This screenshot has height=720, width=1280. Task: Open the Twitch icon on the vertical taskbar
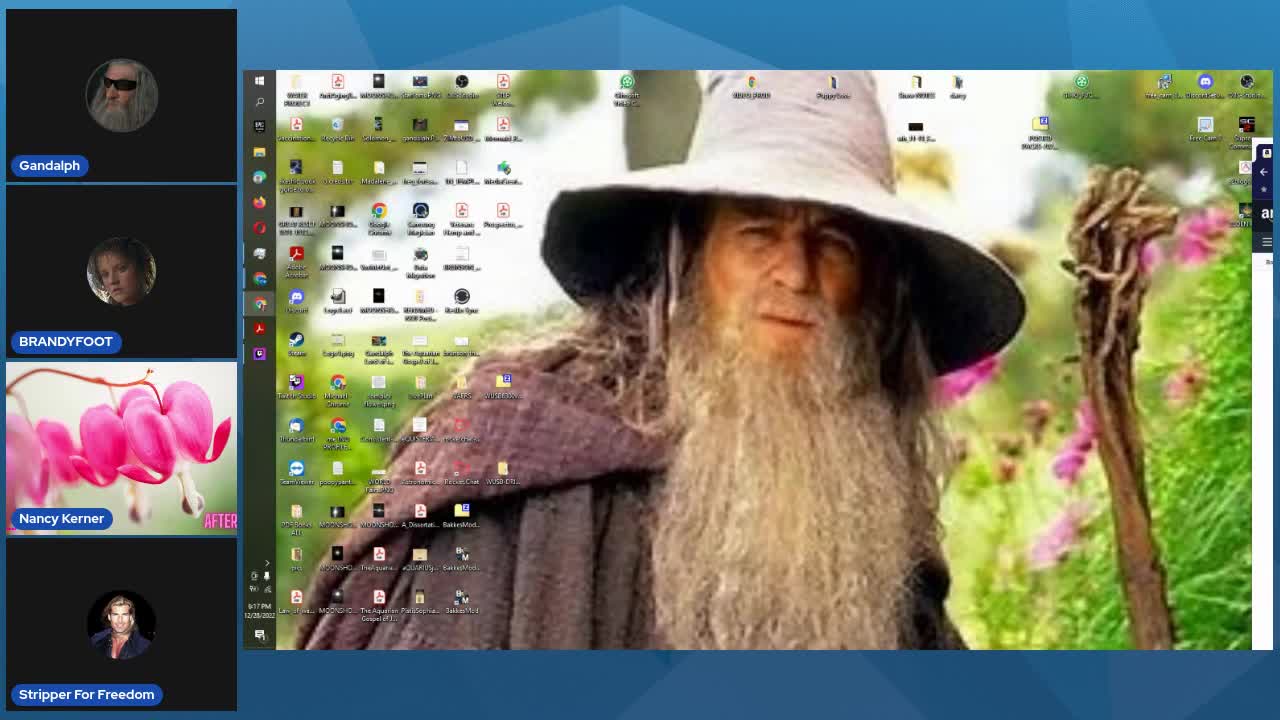point(259,354)
